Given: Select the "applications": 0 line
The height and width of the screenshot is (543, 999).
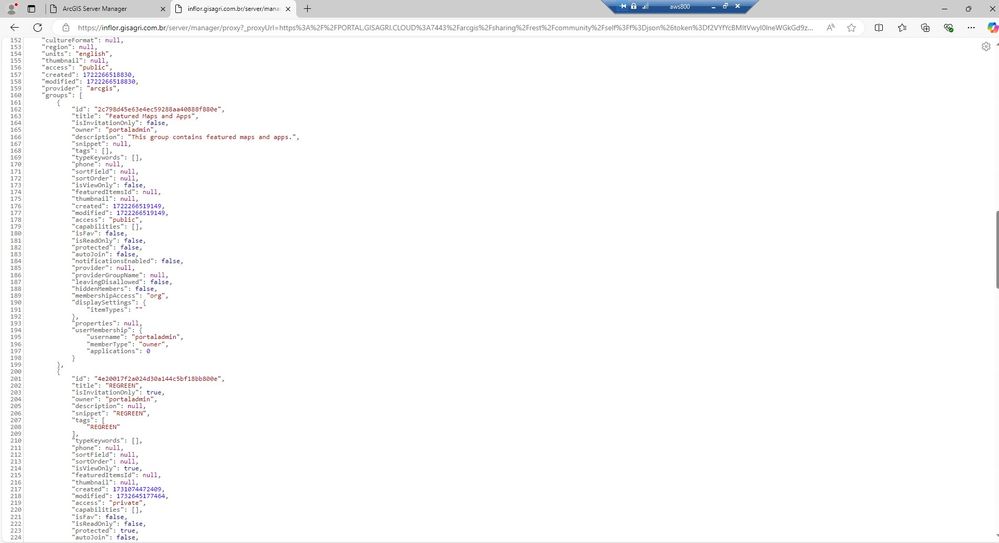Looking at the screenshot, I should coord(119,351).
